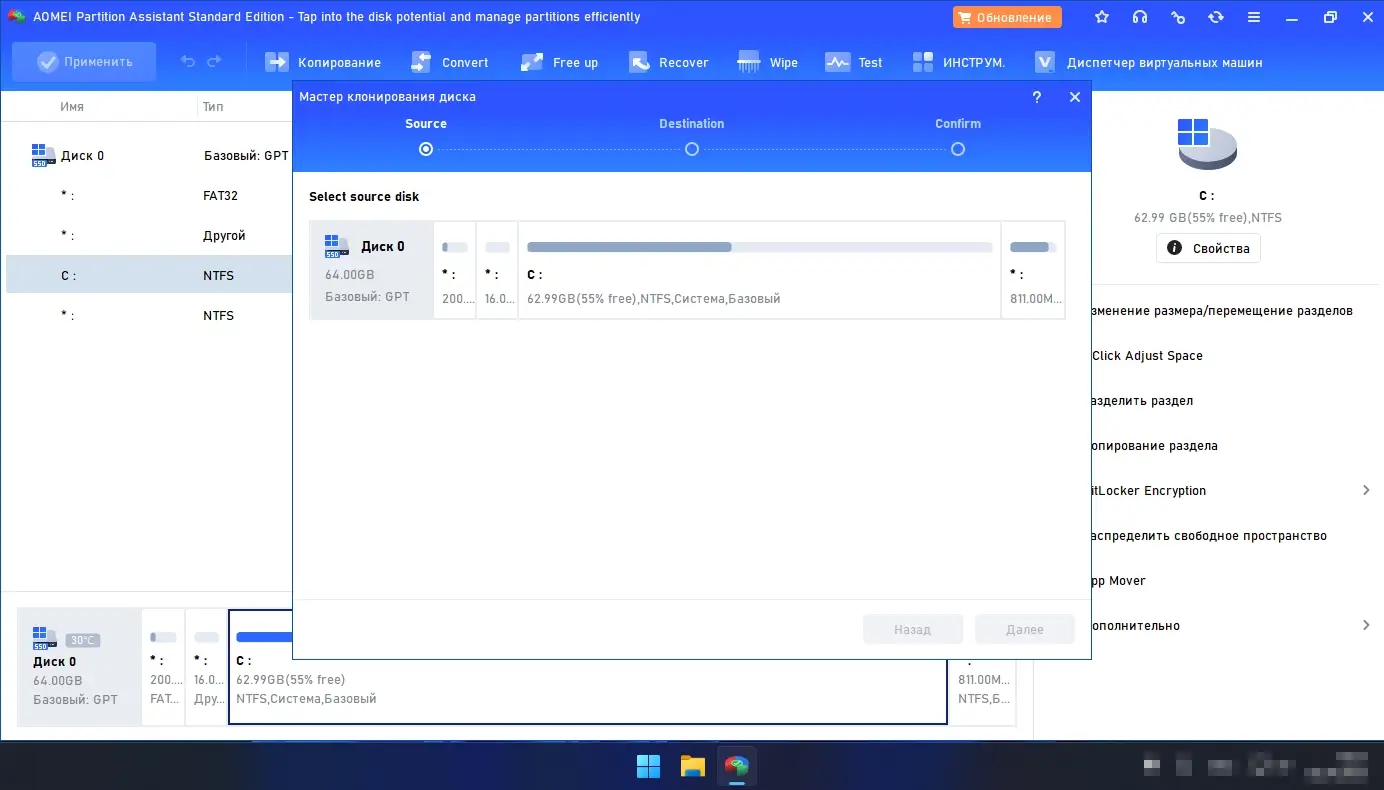Image resolution: width=1384 pixels, height=790 pixels.
Task: Click the Применить apply button
Action: (84, 62)
